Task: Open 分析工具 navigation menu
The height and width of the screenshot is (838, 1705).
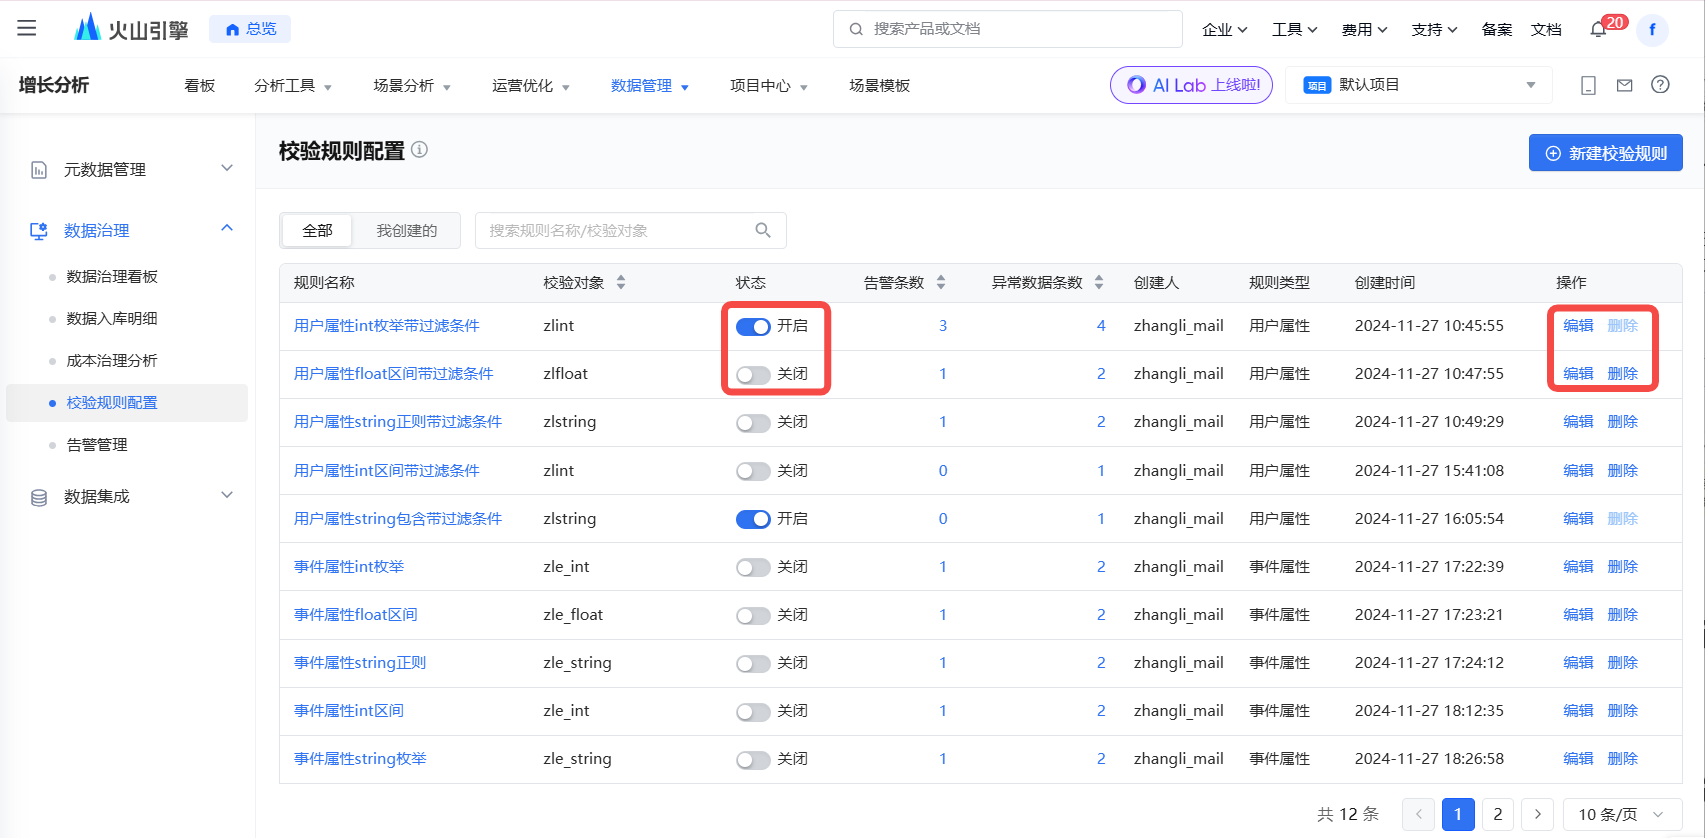Action: click(293, 86)
